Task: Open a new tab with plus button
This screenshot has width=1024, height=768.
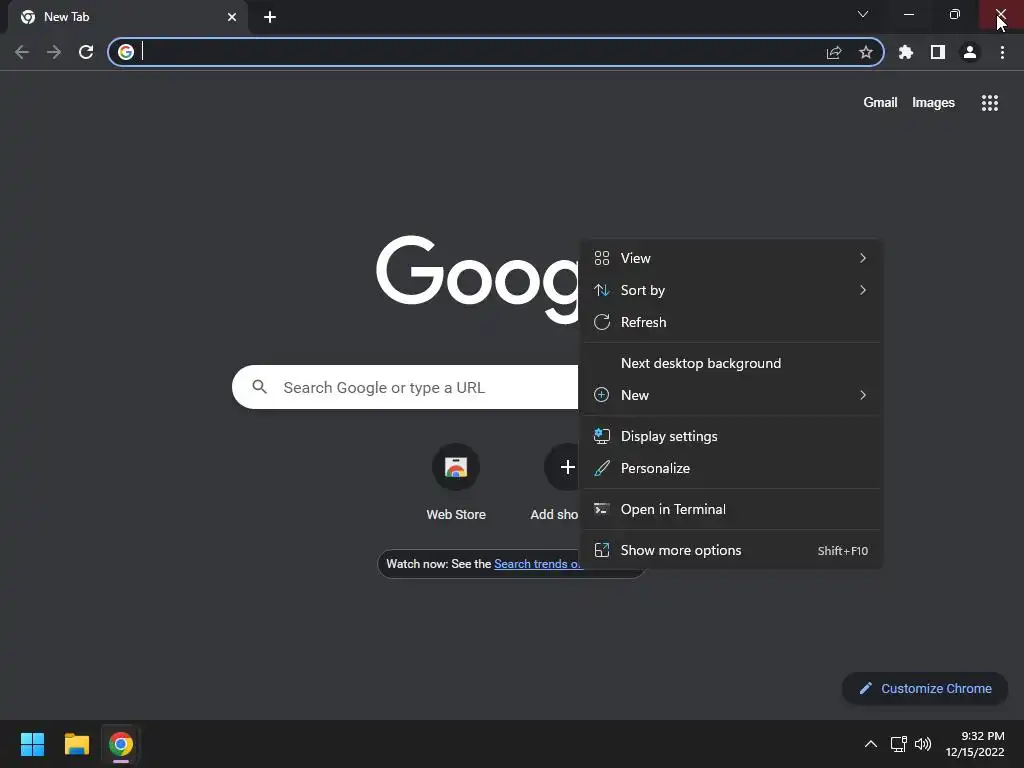Action: click(270, 17)
